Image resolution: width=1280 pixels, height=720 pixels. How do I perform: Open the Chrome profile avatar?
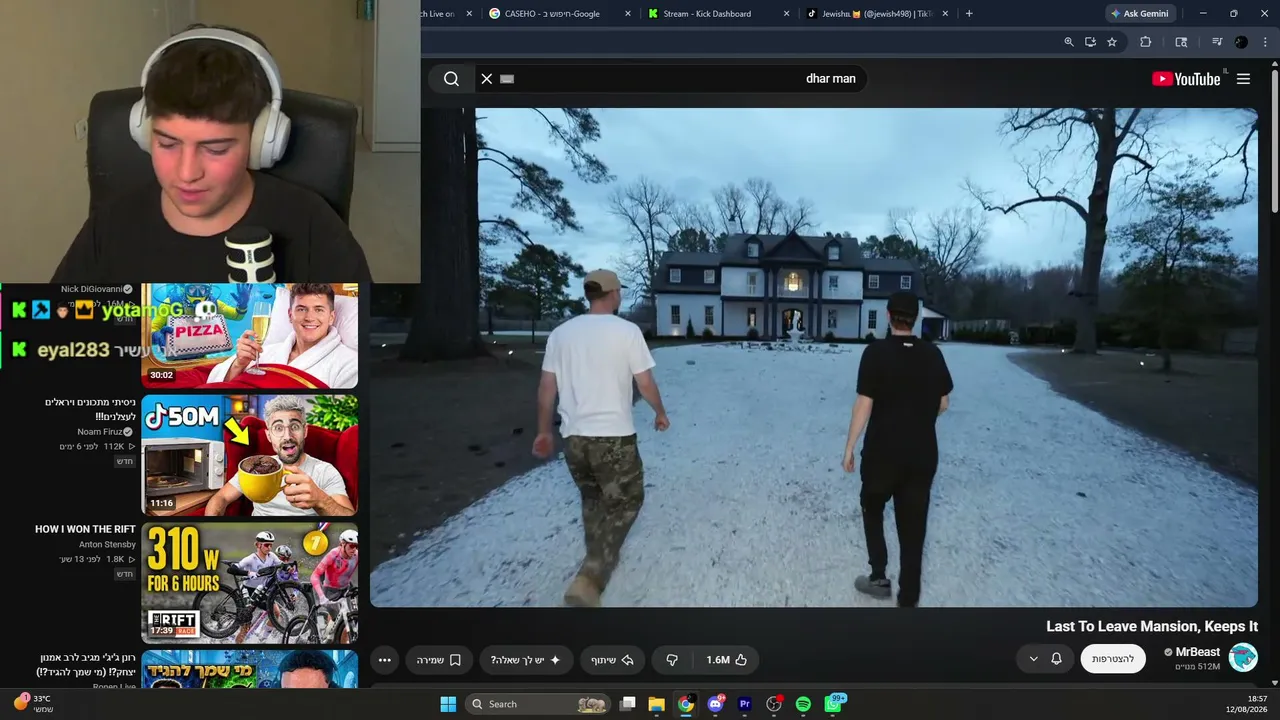coord(1241,42)
